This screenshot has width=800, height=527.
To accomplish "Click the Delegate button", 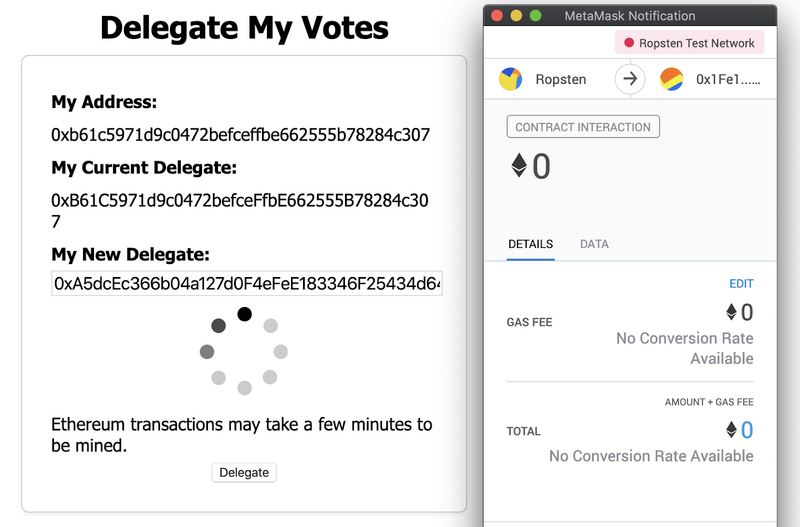I will coord(244,472).
